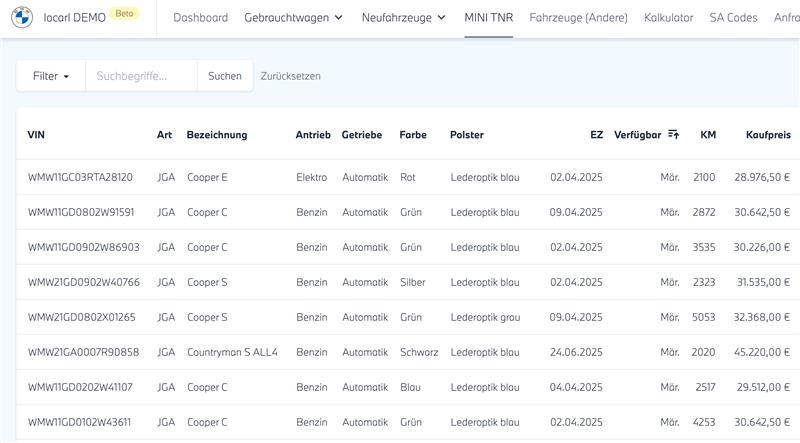Go to Fahrzeuge (Andere)
The image size is (800, 443).
[578, 17]
